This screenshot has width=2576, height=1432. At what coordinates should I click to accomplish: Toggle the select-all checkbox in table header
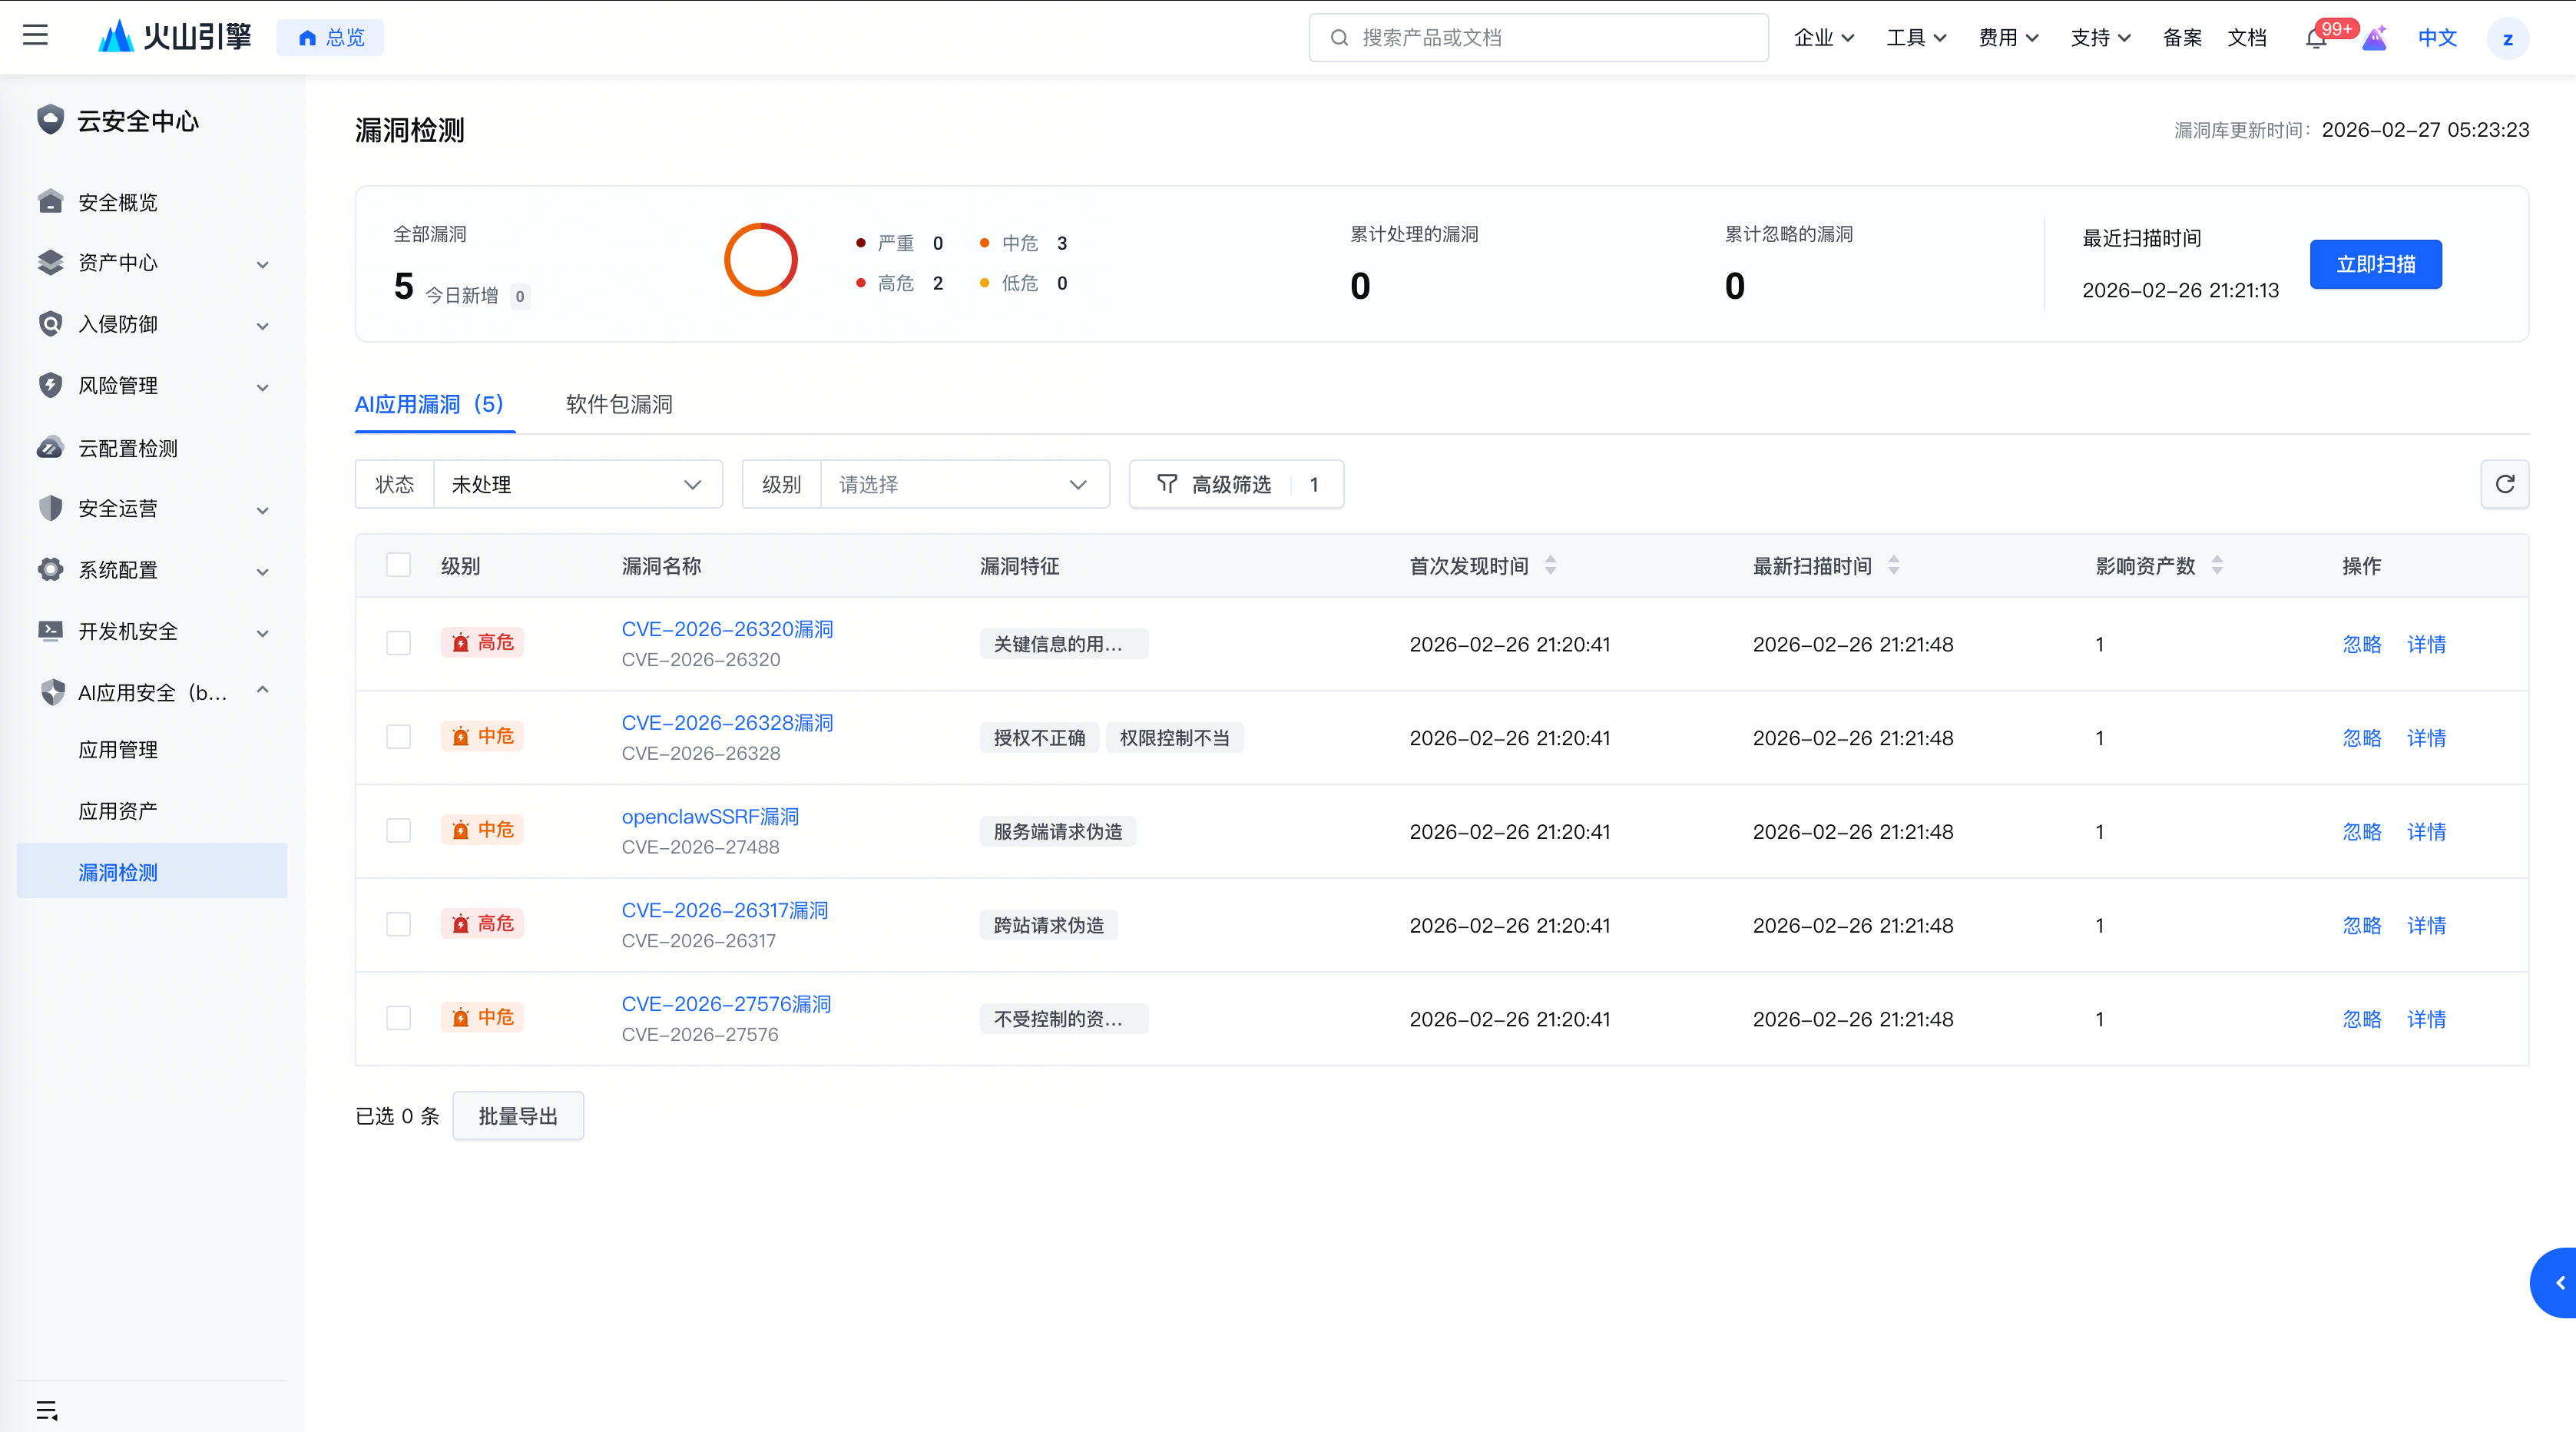[399, 565]
